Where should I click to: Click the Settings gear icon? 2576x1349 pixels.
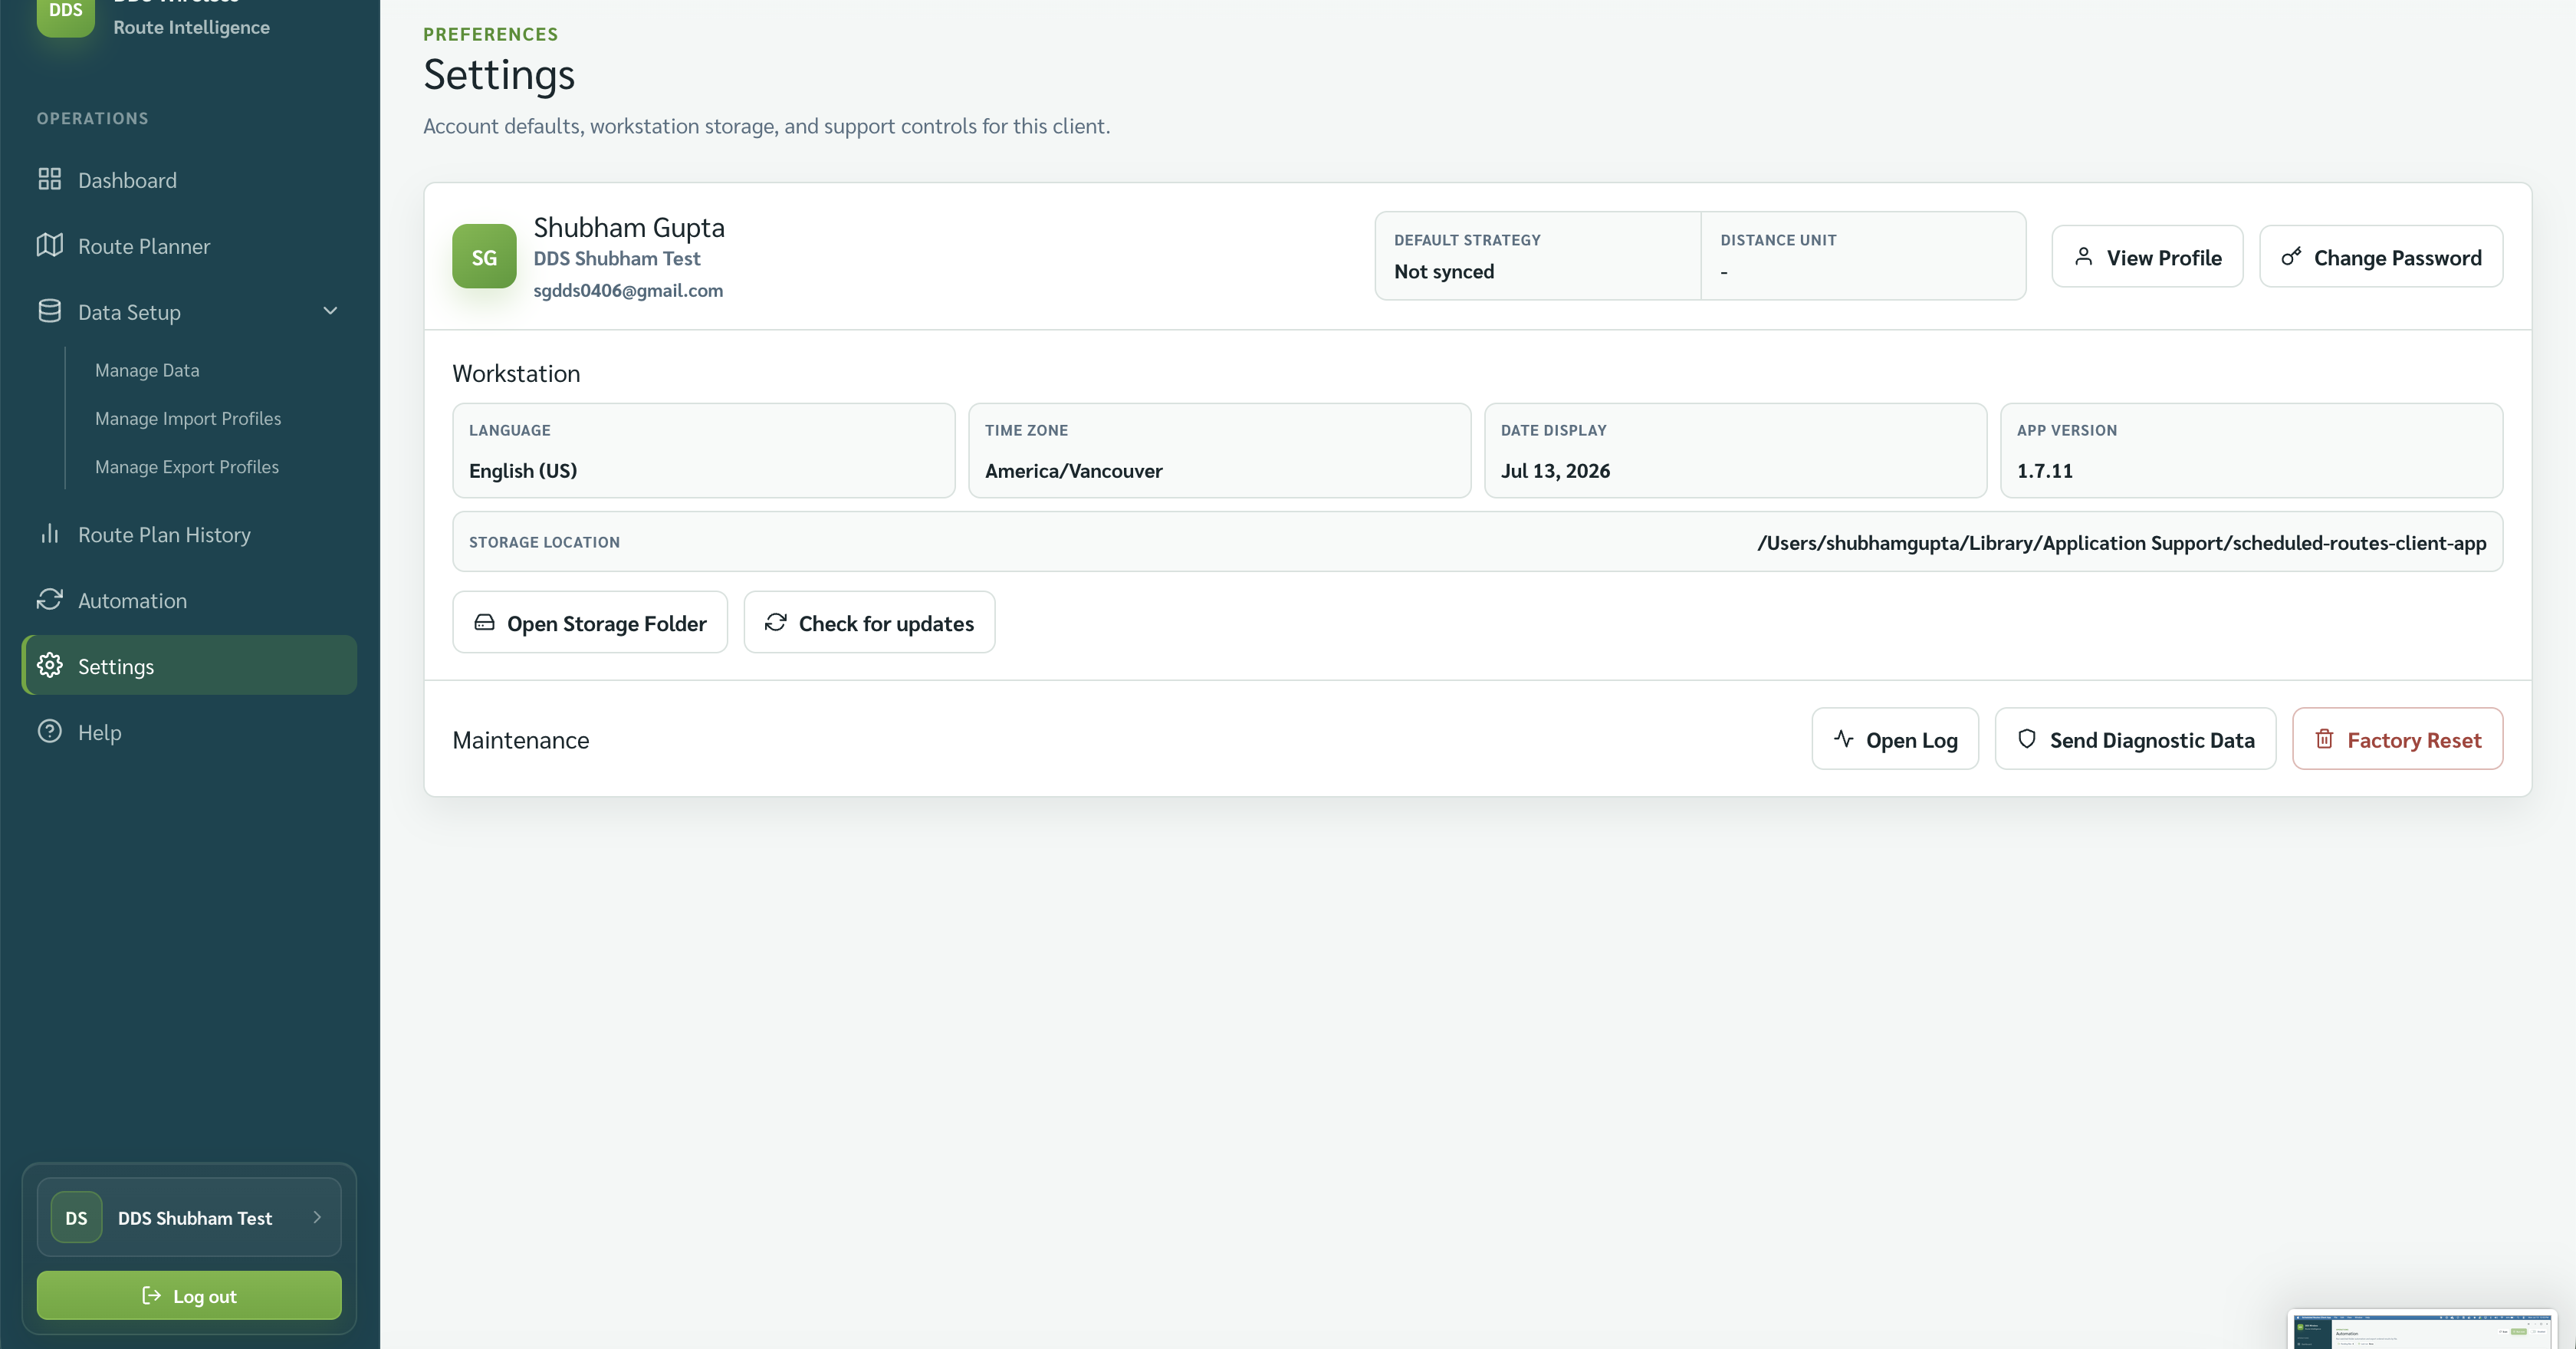pos(49,665)
